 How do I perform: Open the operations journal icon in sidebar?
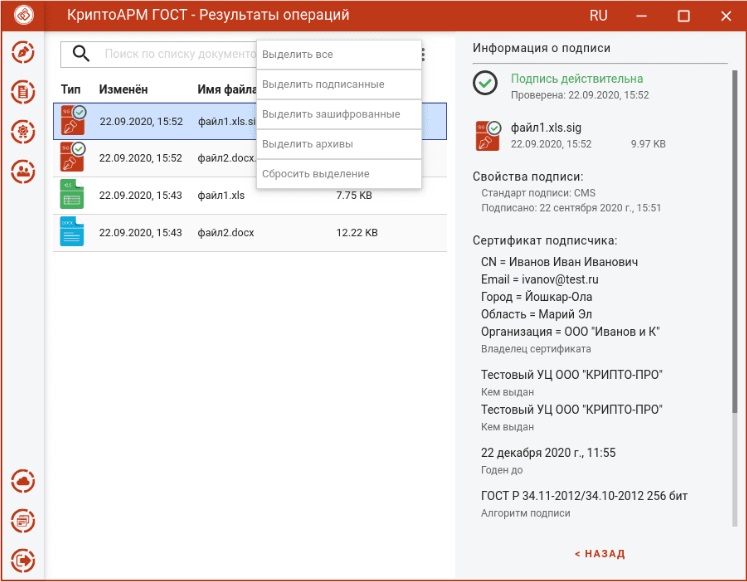coord(23,521)
